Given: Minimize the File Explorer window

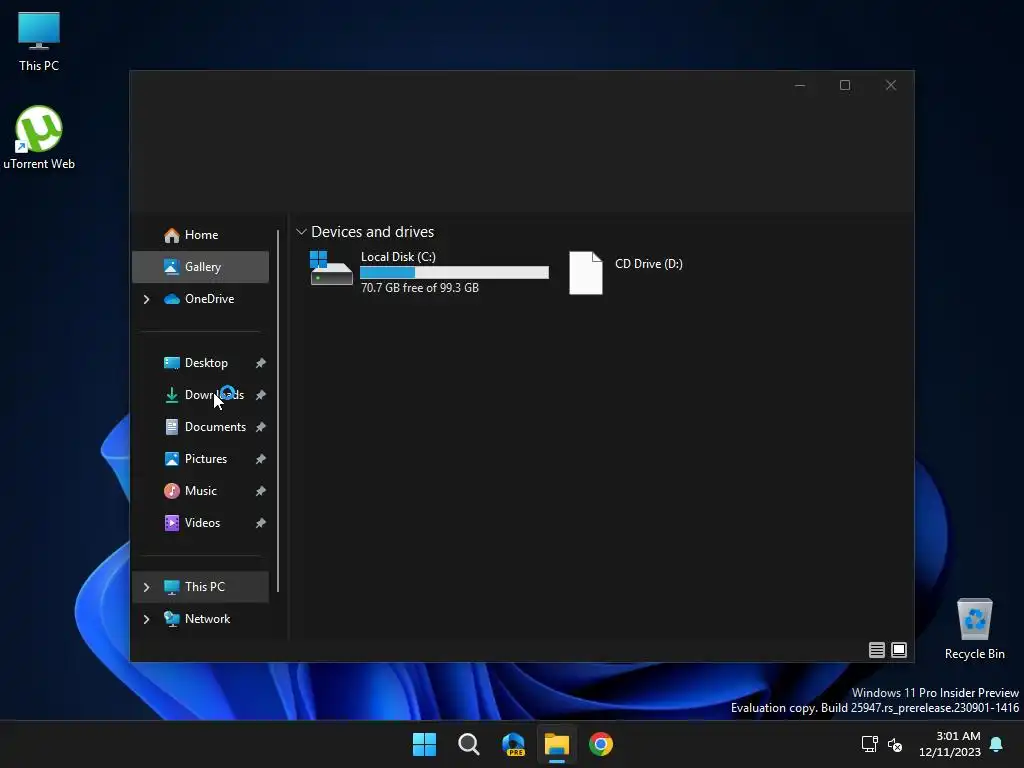Looking at the screenshot, I should pos(800,85).
